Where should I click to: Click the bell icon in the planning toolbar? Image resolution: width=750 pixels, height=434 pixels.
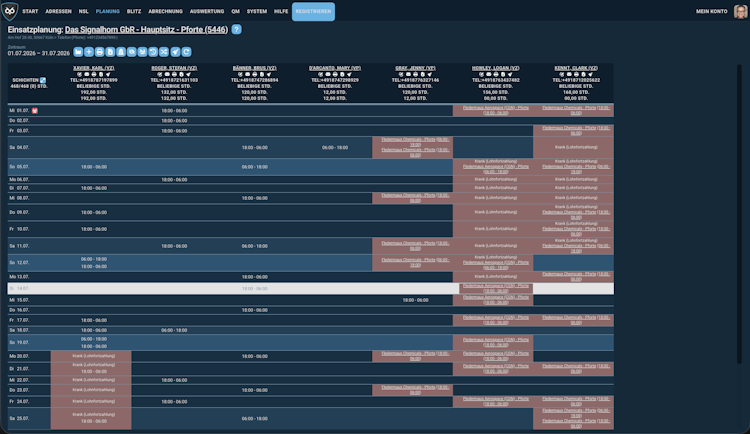[x=121, y=52]
